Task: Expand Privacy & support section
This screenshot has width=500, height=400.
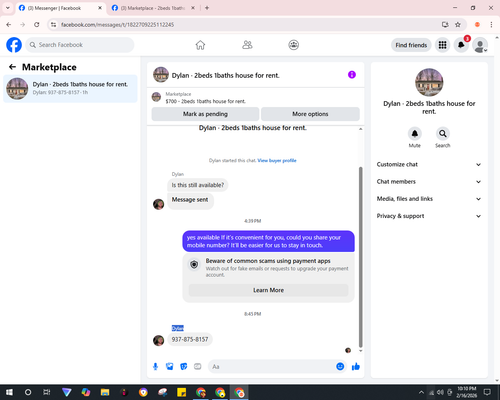Action: (x=429, y=216)
